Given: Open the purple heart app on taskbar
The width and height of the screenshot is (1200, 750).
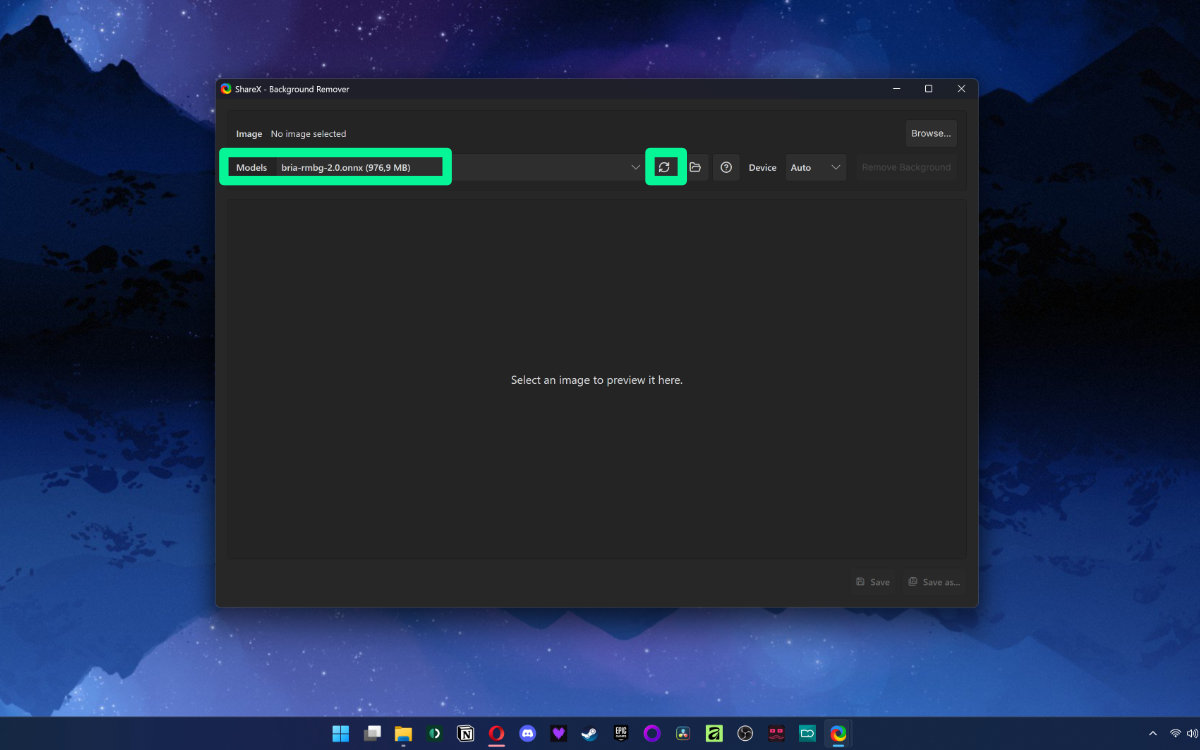Looking at the screenshot, I should point(559,733).
